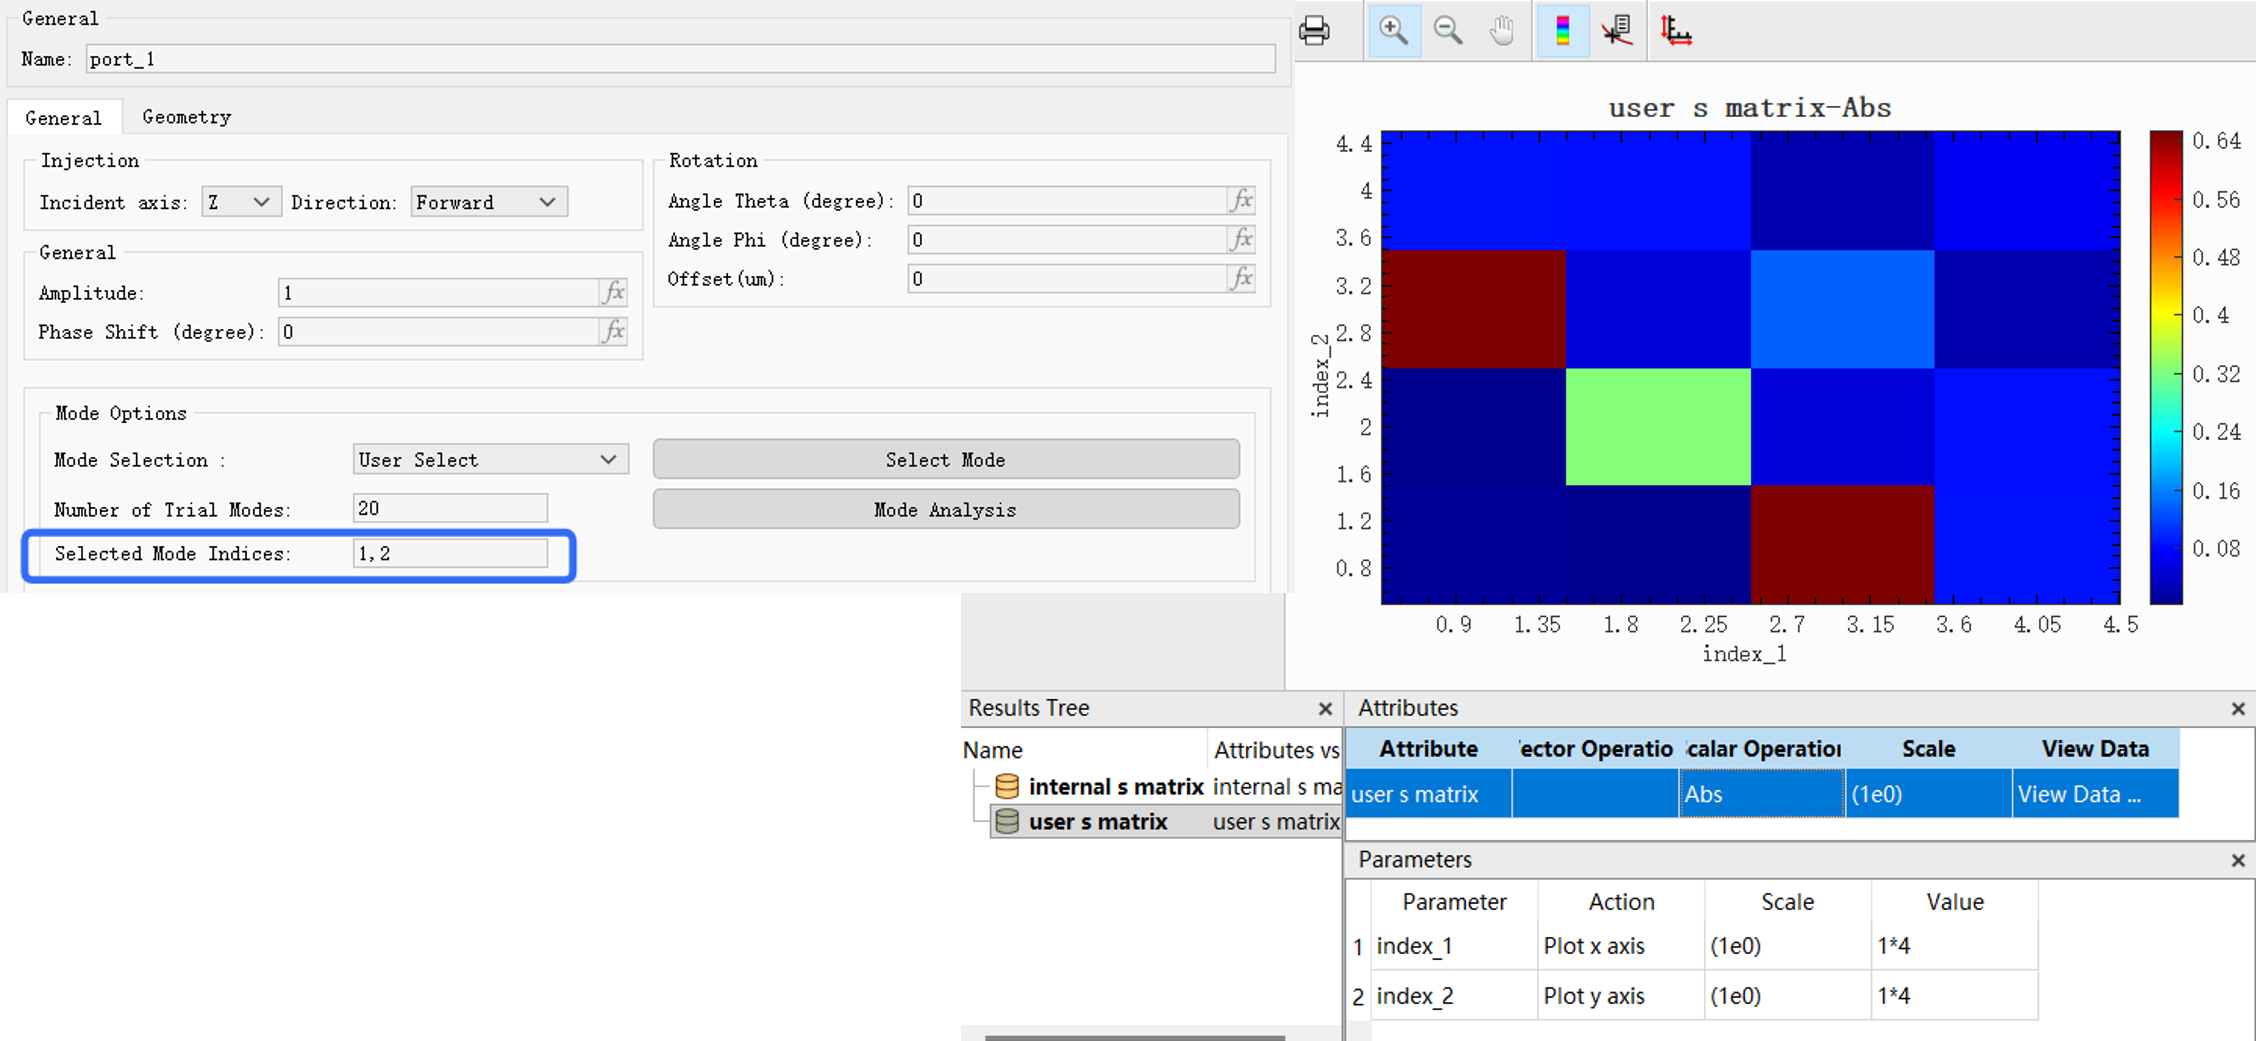Open the Mode Selection combo box
This screenshot has width=2256, height=1041.
pyautogui.click(x=490, y=459)
